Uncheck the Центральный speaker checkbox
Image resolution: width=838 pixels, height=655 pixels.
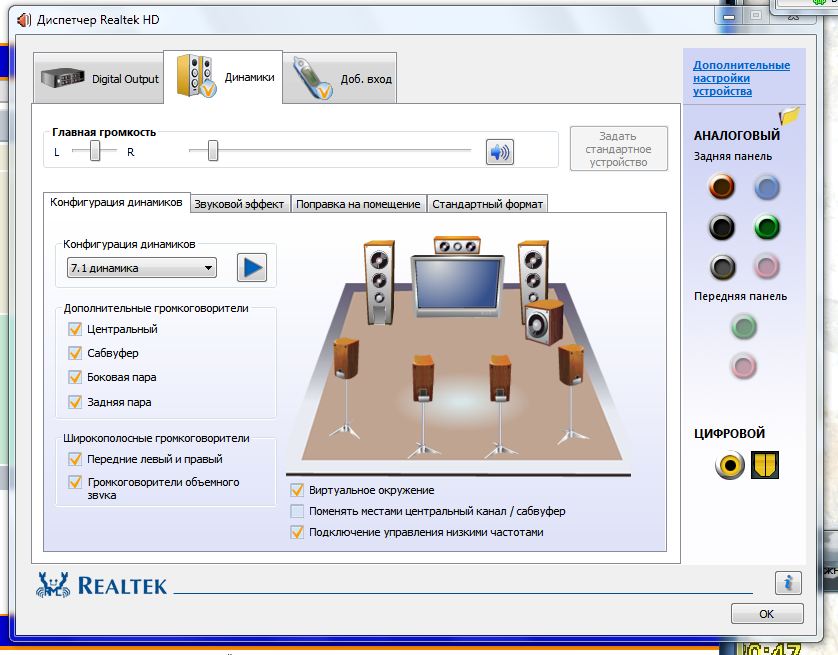pyautogui.click(x=75, y=329)
